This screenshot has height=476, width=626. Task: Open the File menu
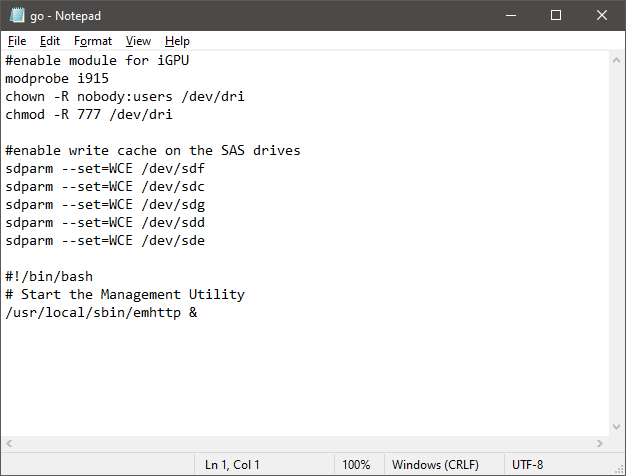pyautogui.click(x=17, y=41)
